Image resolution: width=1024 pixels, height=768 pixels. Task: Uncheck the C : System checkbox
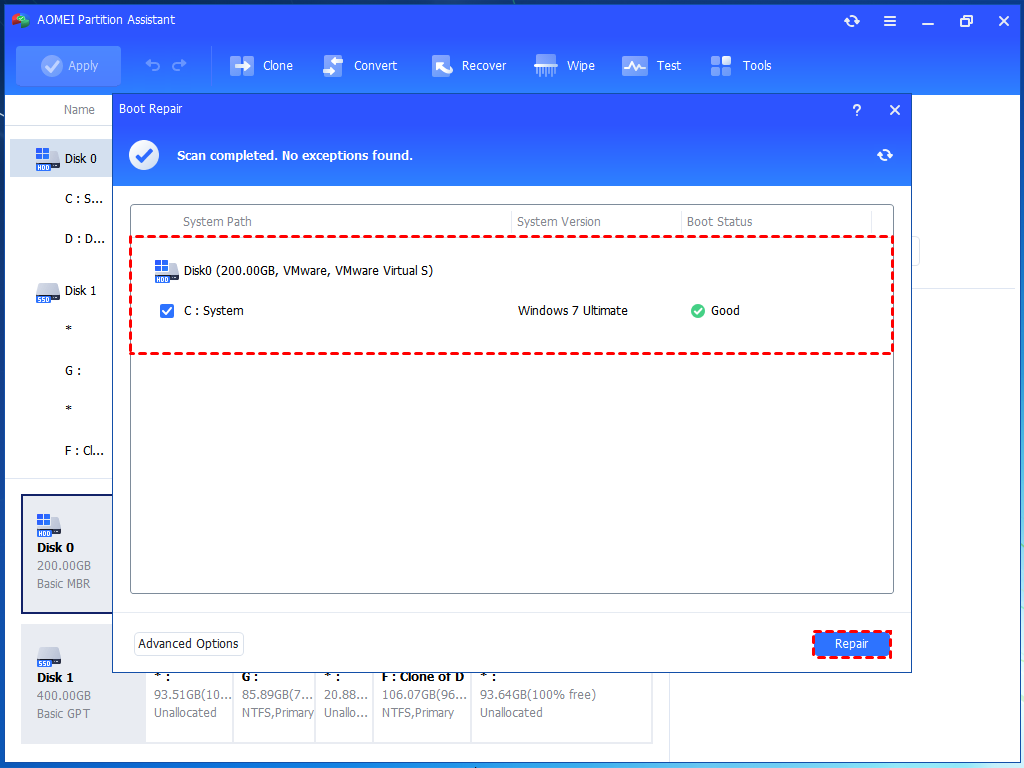tap(167, 311)
